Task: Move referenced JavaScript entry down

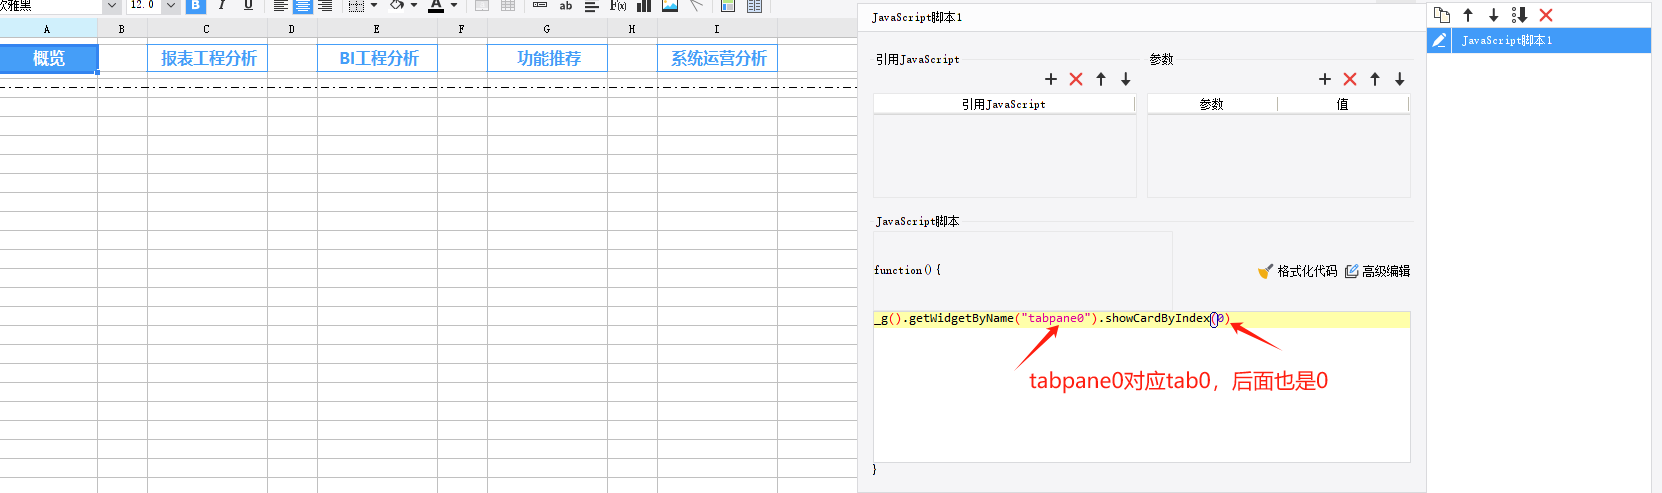Action: coord(1126,79)
